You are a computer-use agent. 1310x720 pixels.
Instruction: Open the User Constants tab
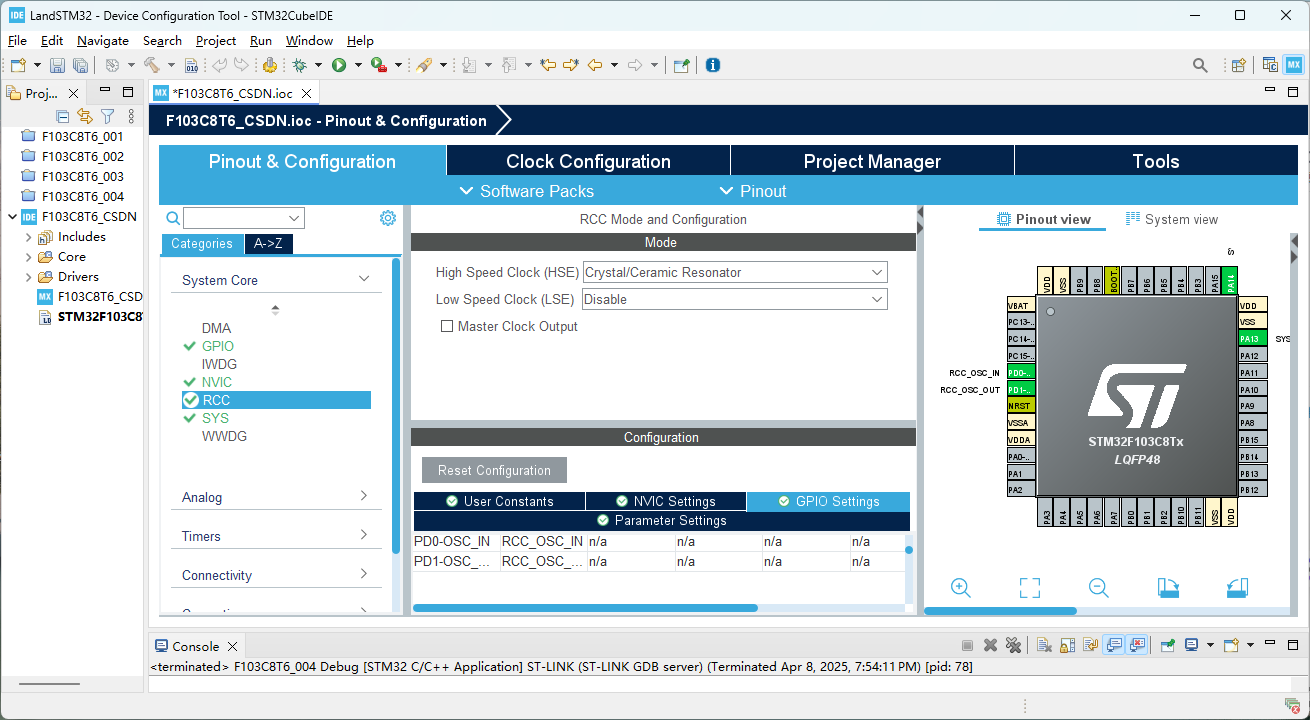(x=499, y=501)
